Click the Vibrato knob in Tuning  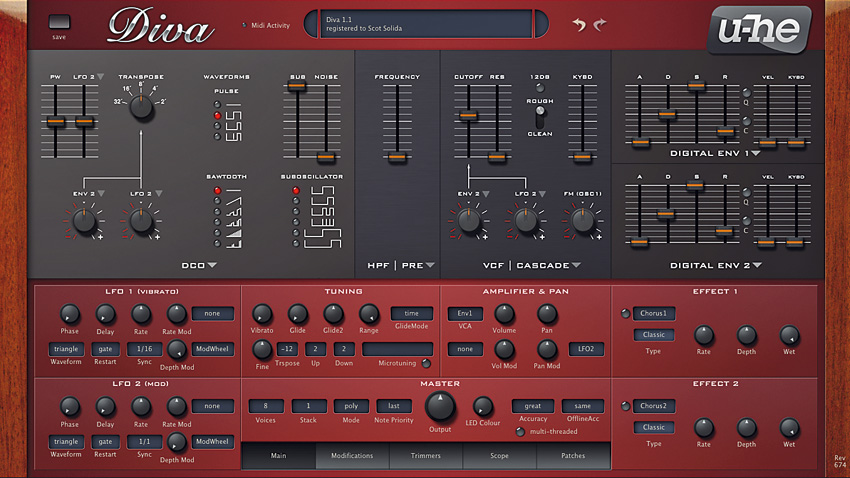point(262,314)
